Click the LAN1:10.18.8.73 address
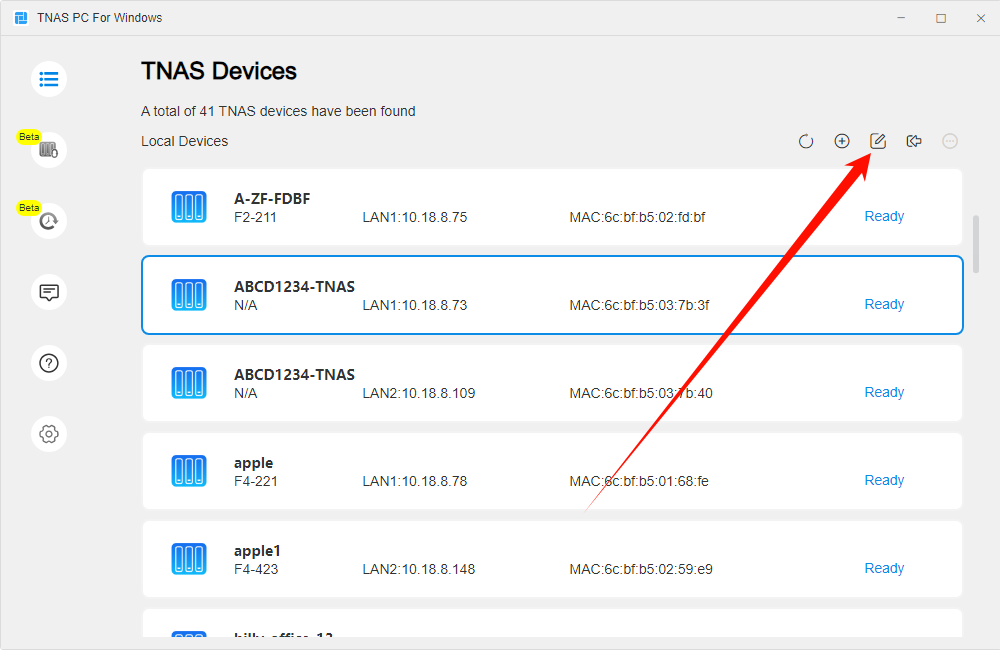 [415, 305]
